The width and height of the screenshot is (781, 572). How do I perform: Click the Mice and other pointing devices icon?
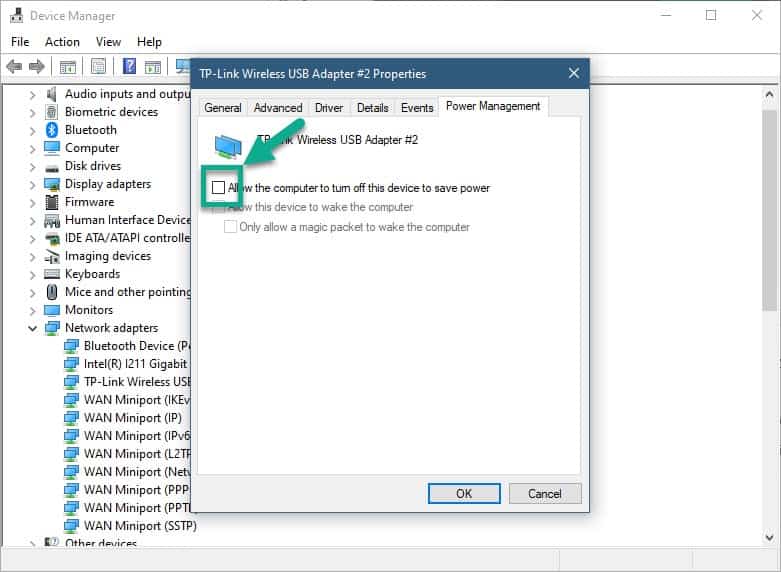(52, 292)
